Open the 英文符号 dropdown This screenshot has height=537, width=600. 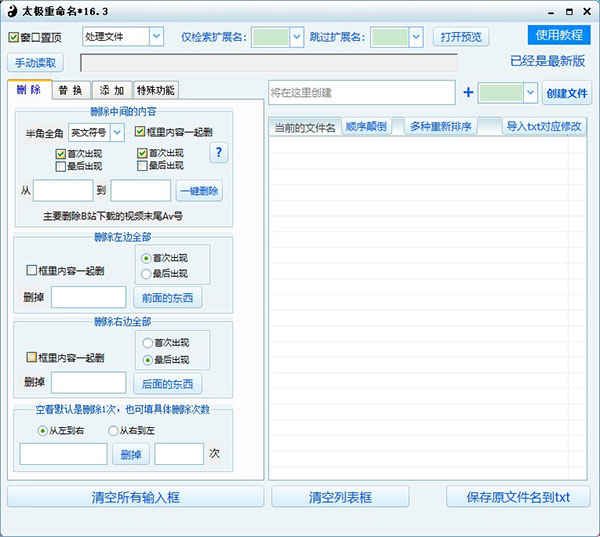click(x=117, y=132)
